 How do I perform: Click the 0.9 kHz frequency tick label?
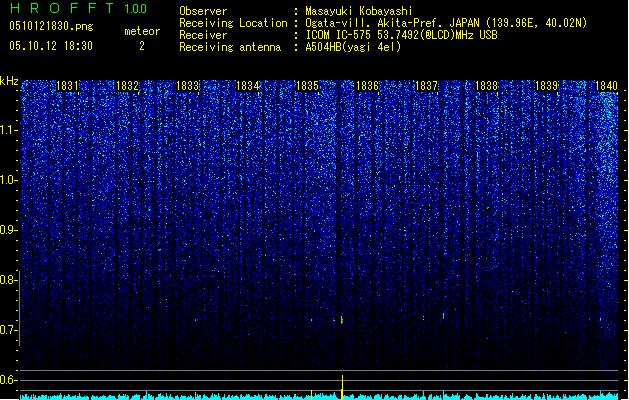tap(9, 230)
